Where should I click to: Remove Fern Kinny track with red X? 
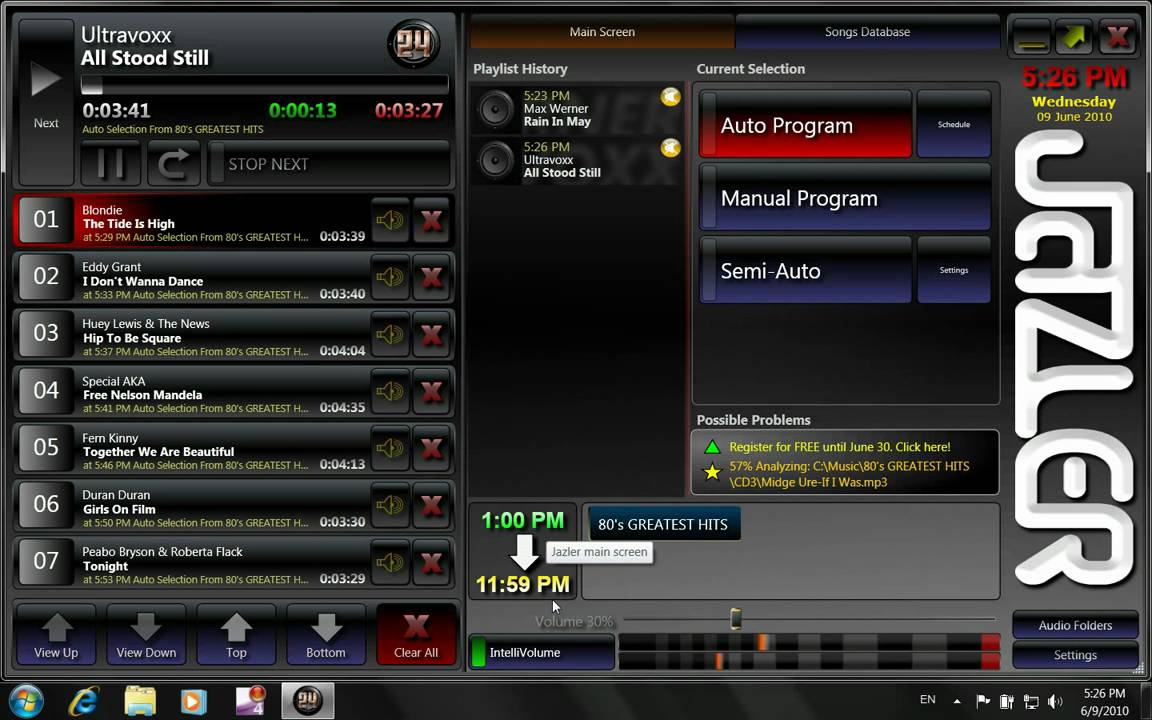[431, 448]
